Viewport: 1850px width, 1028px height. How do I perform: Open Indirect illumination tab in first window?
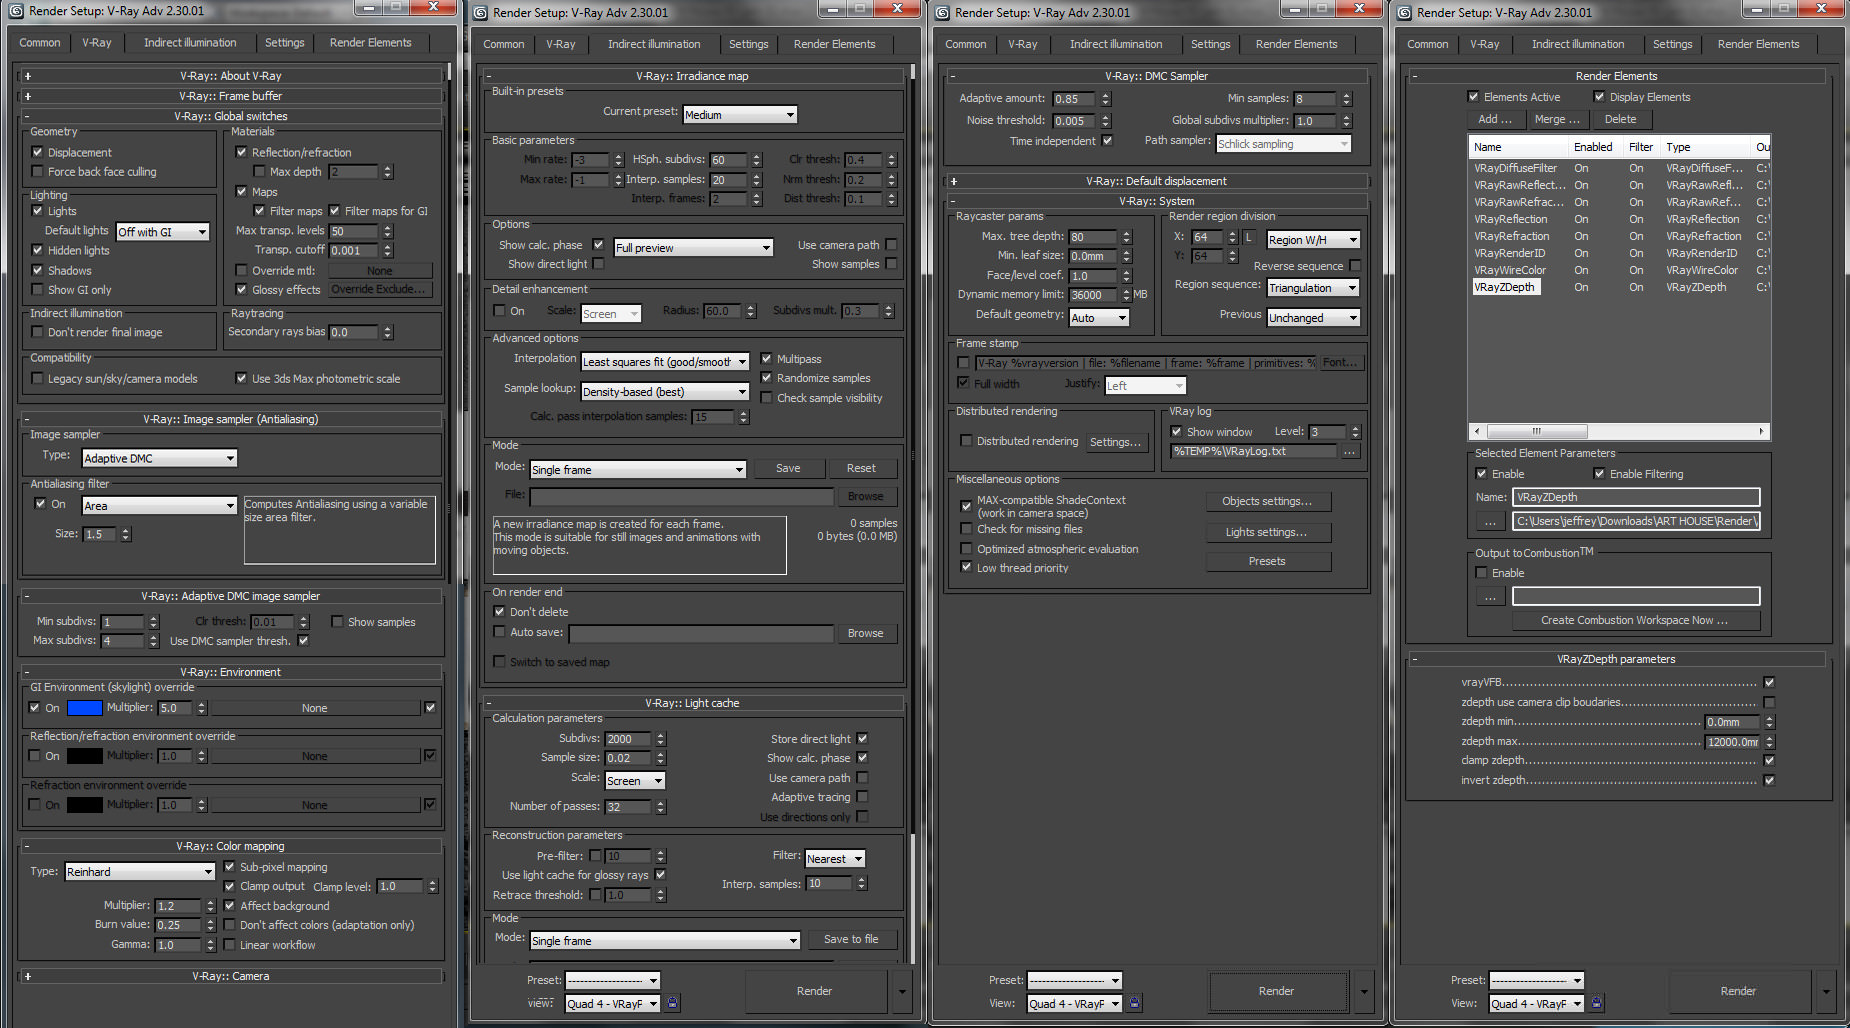pyautogui.click(x=190, y=42)
